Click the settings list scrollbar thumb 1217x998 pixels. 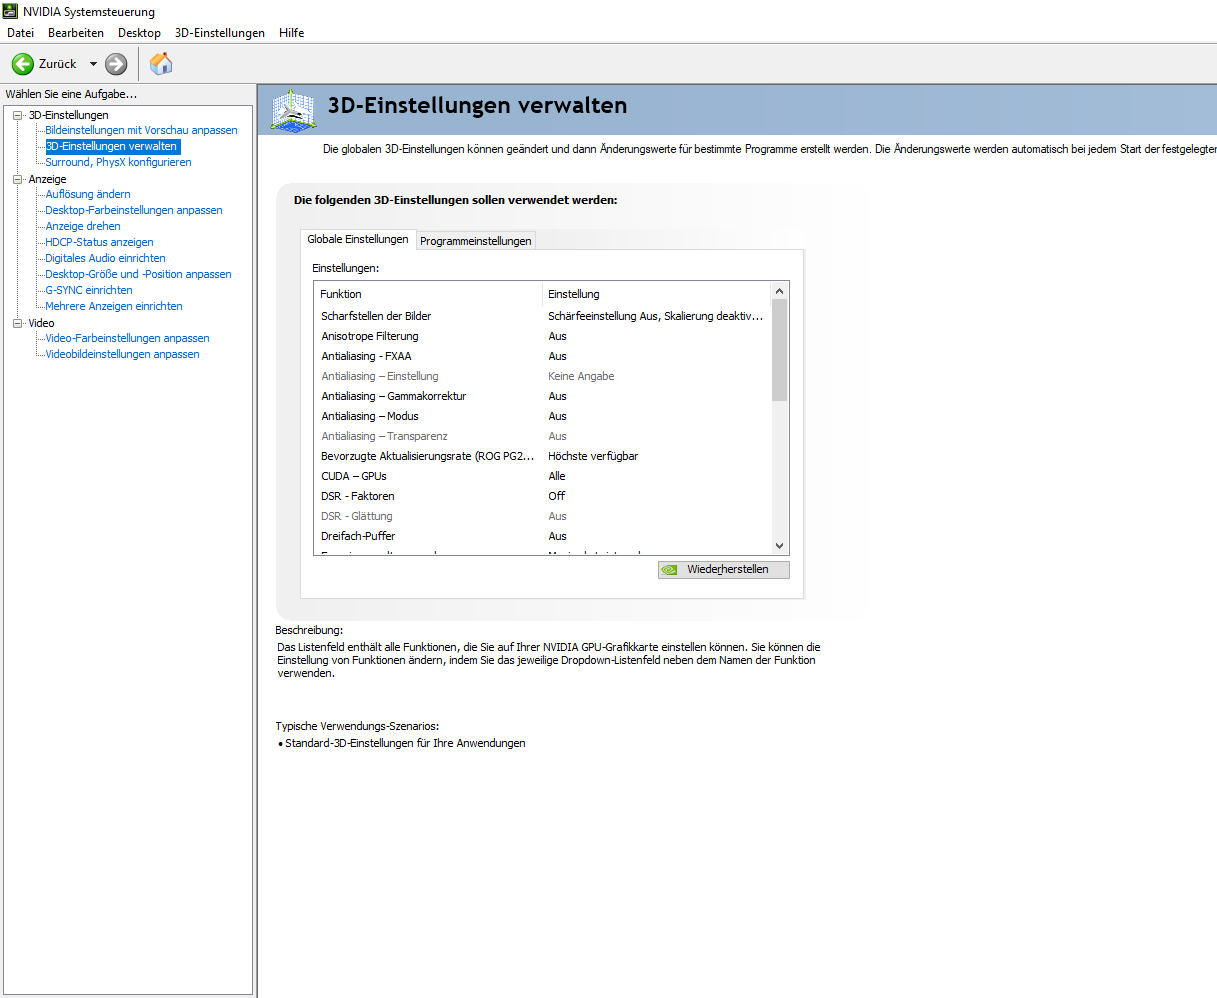780,350
